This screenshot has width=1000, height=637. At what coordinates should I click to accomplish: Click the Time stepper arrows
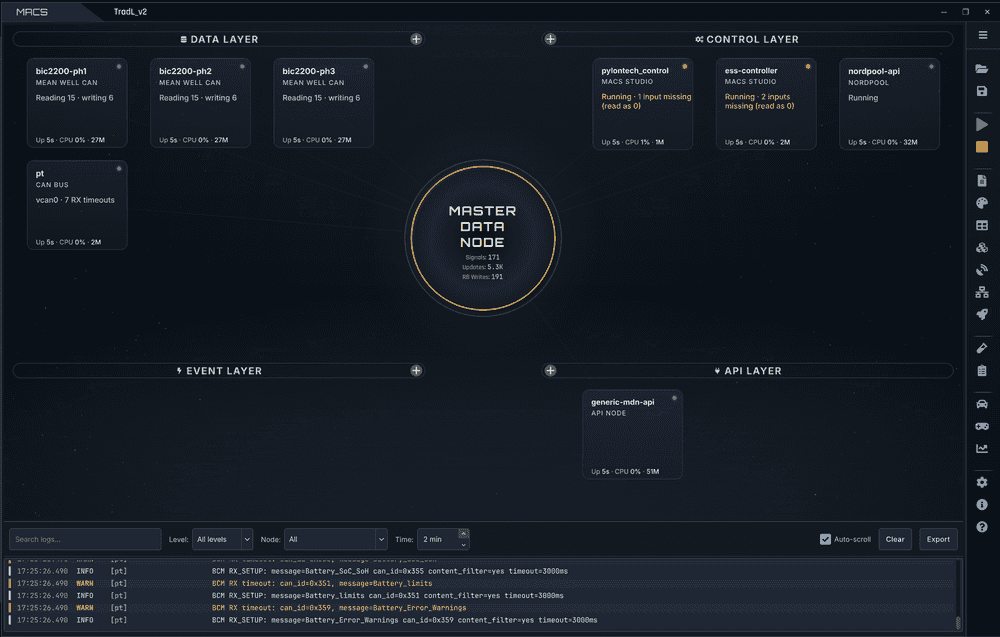click(x=464, y=539)
